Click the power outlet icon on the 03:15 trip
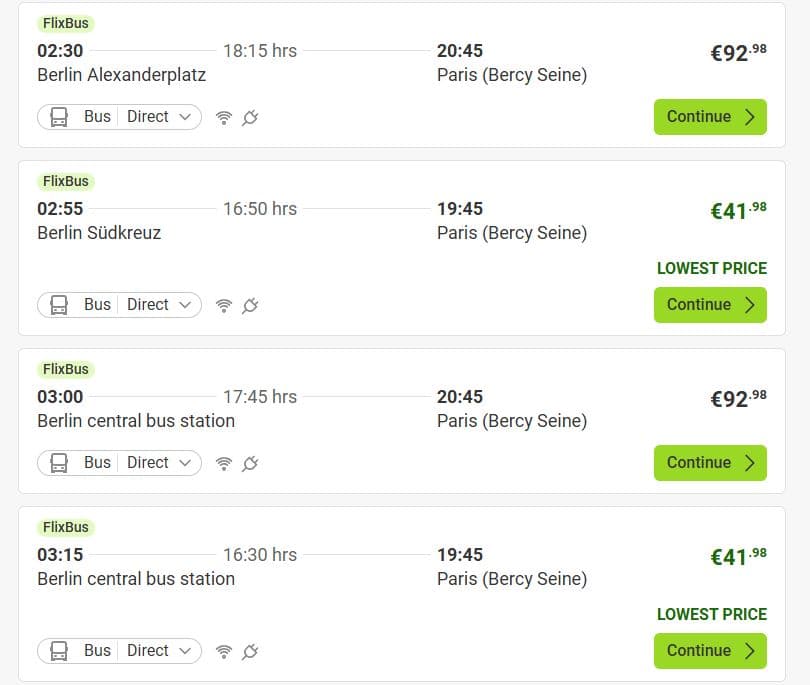The width and height of the screenshot is (810, 685). point(250,651)
